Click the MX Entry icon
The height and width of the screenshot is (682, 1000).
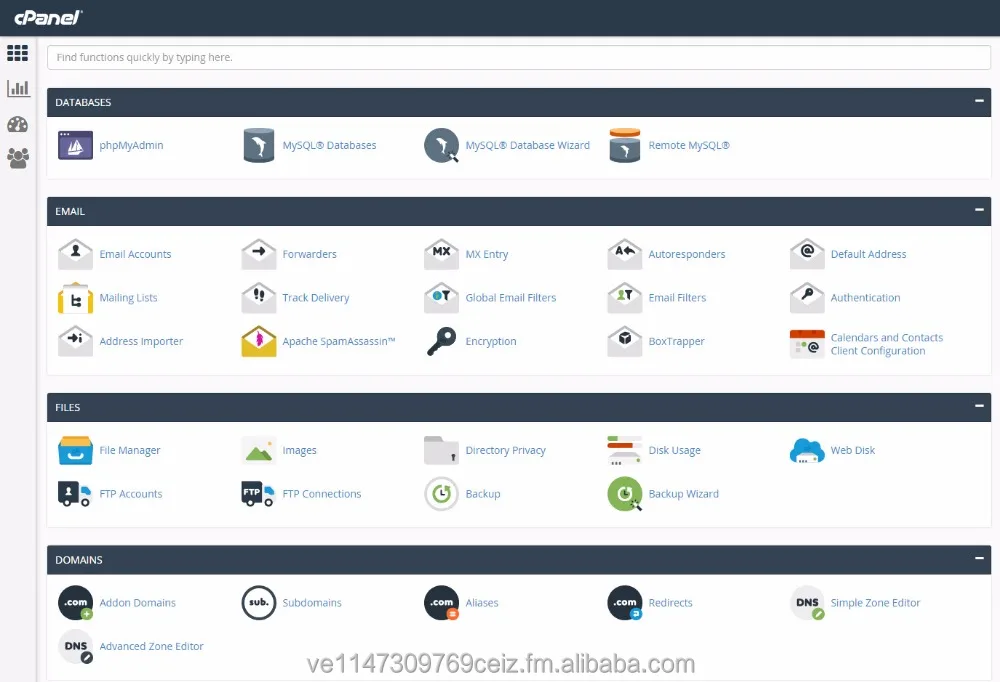tap(441, 254)
